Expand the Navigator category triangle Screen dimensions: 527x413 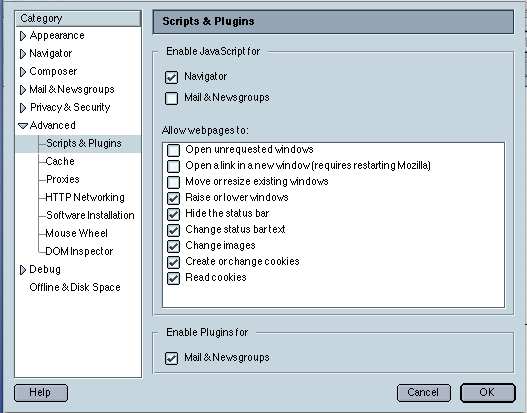(x=23, y=54)
